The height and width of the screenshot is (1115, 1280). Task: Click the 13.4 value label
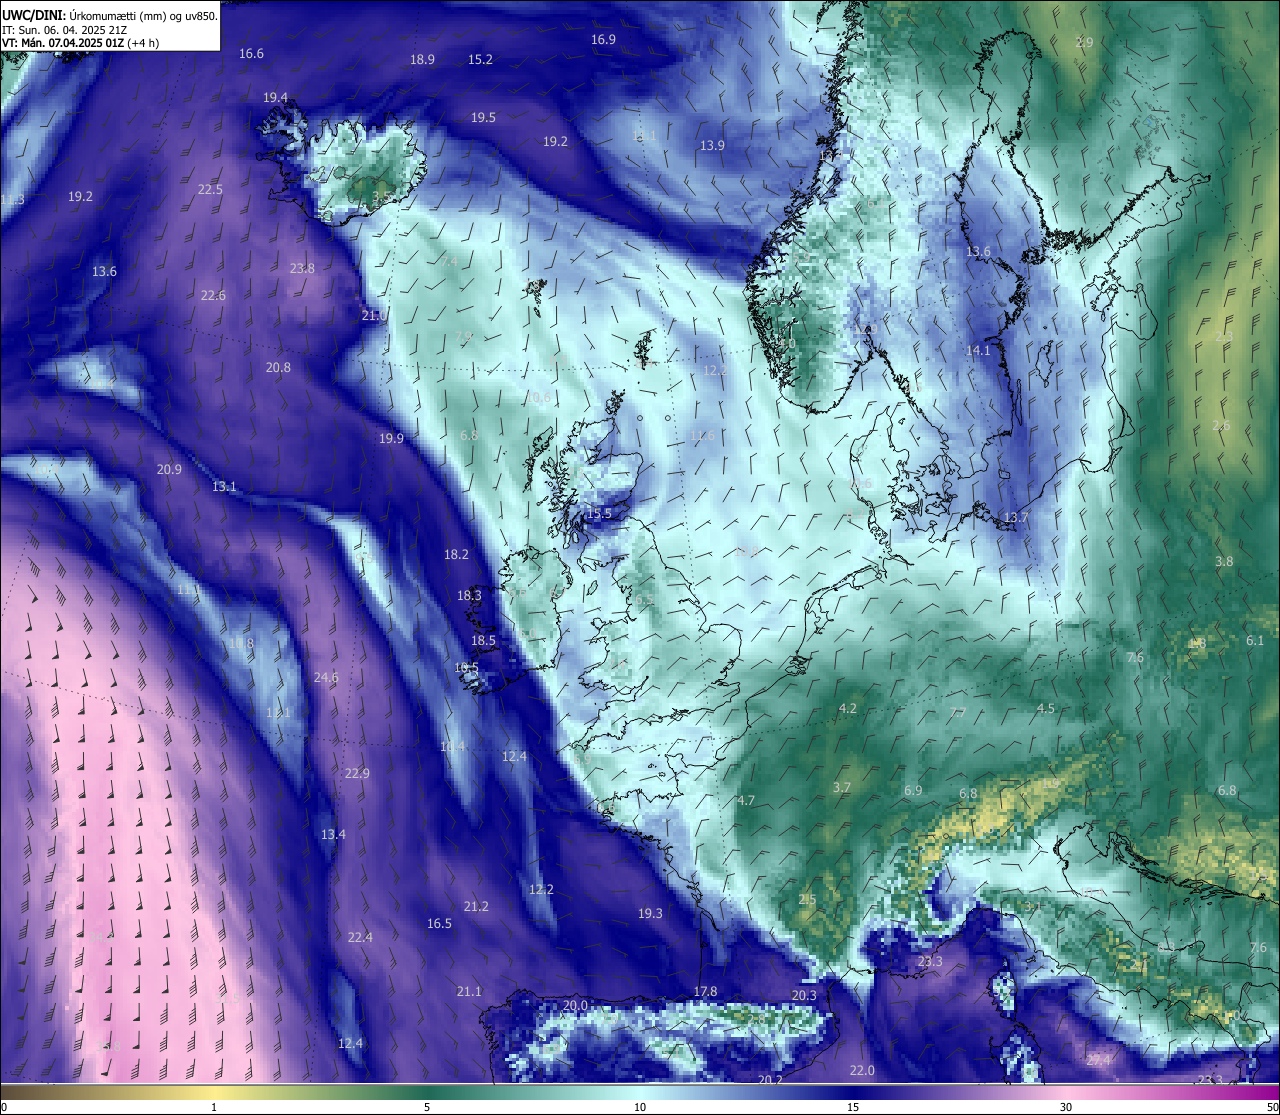[x=333, y=835]
